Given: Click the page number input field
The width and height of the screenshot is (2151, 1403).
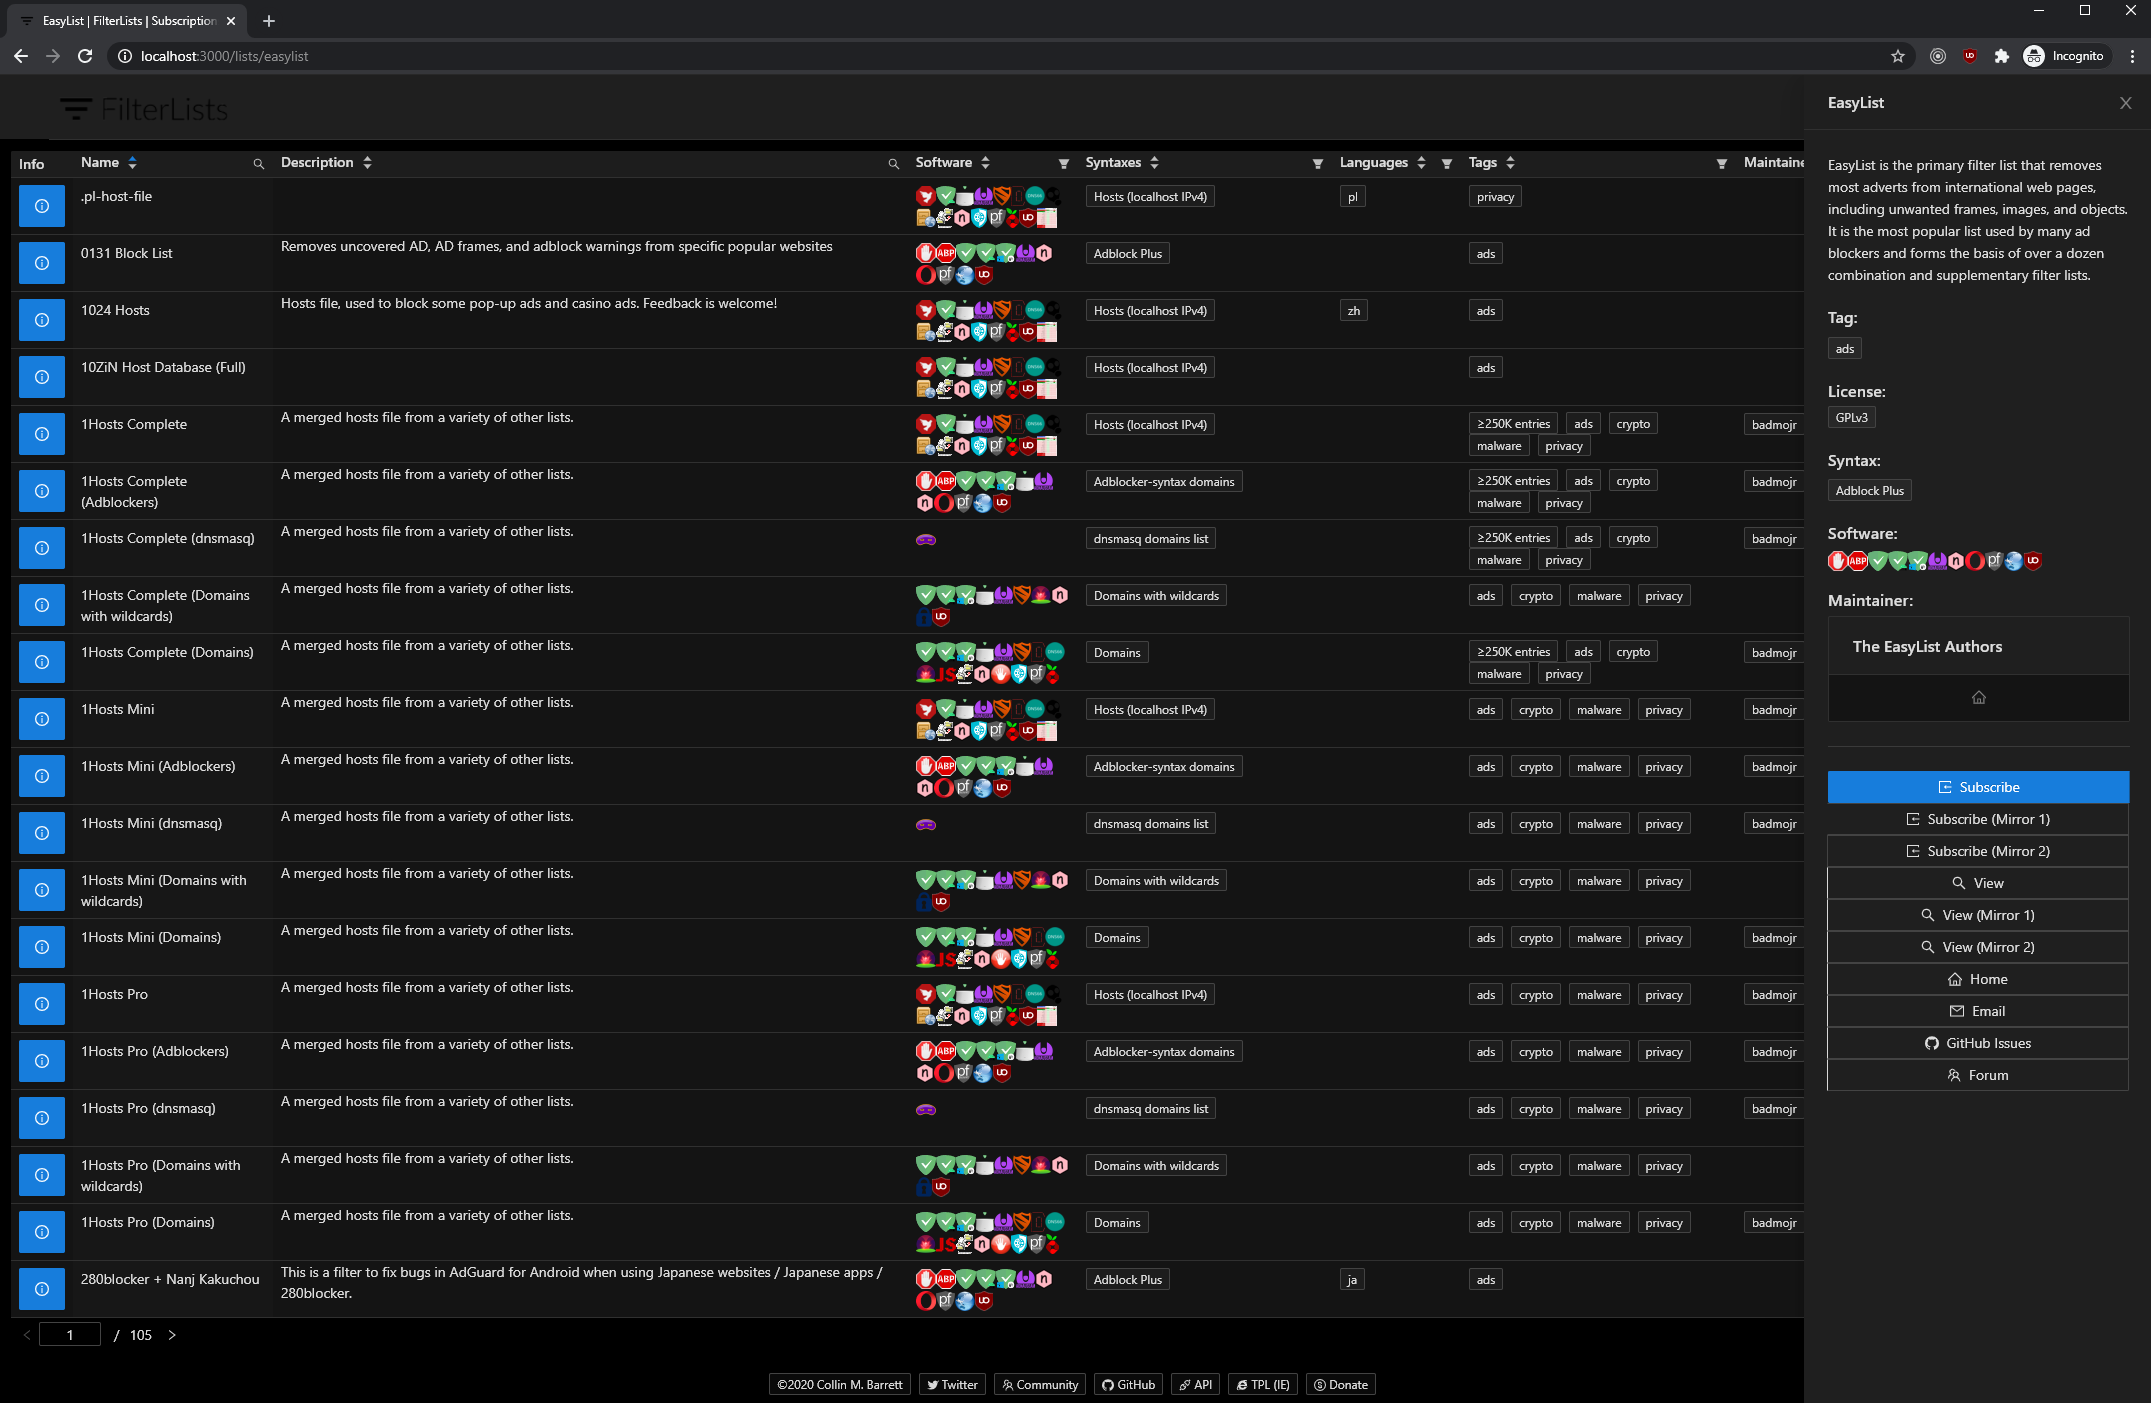Looking at the screenshot, I should coord(70,1335).
